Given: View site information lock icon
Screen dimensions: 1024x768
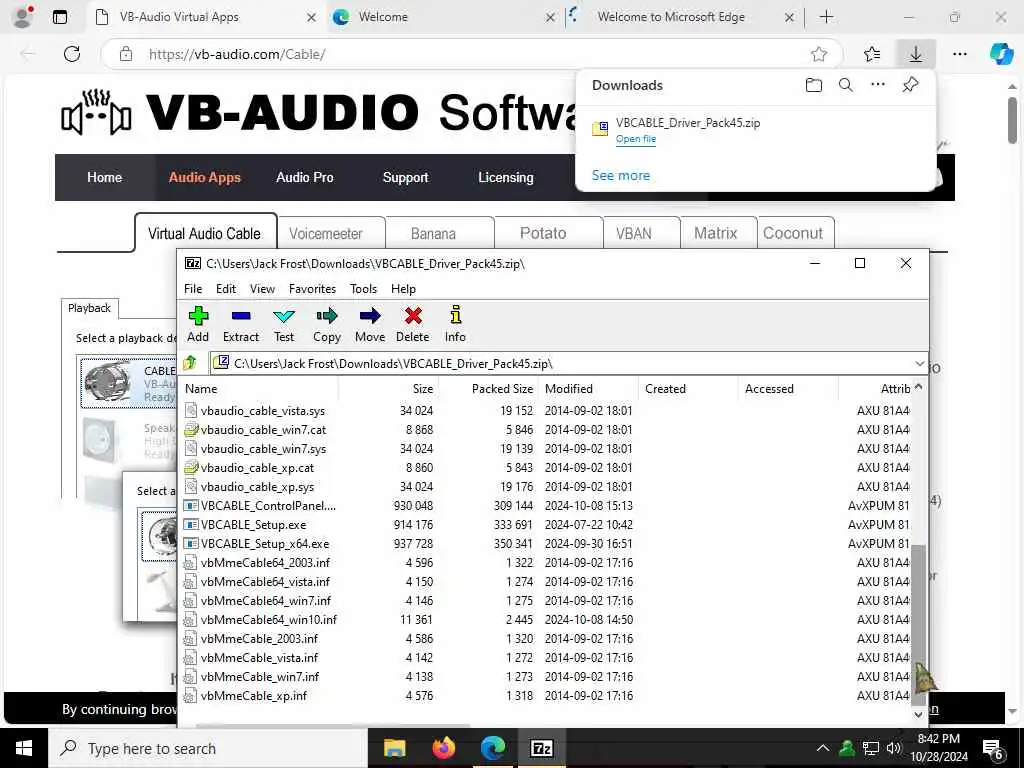Looking at the screenshot, I should 126,54.
